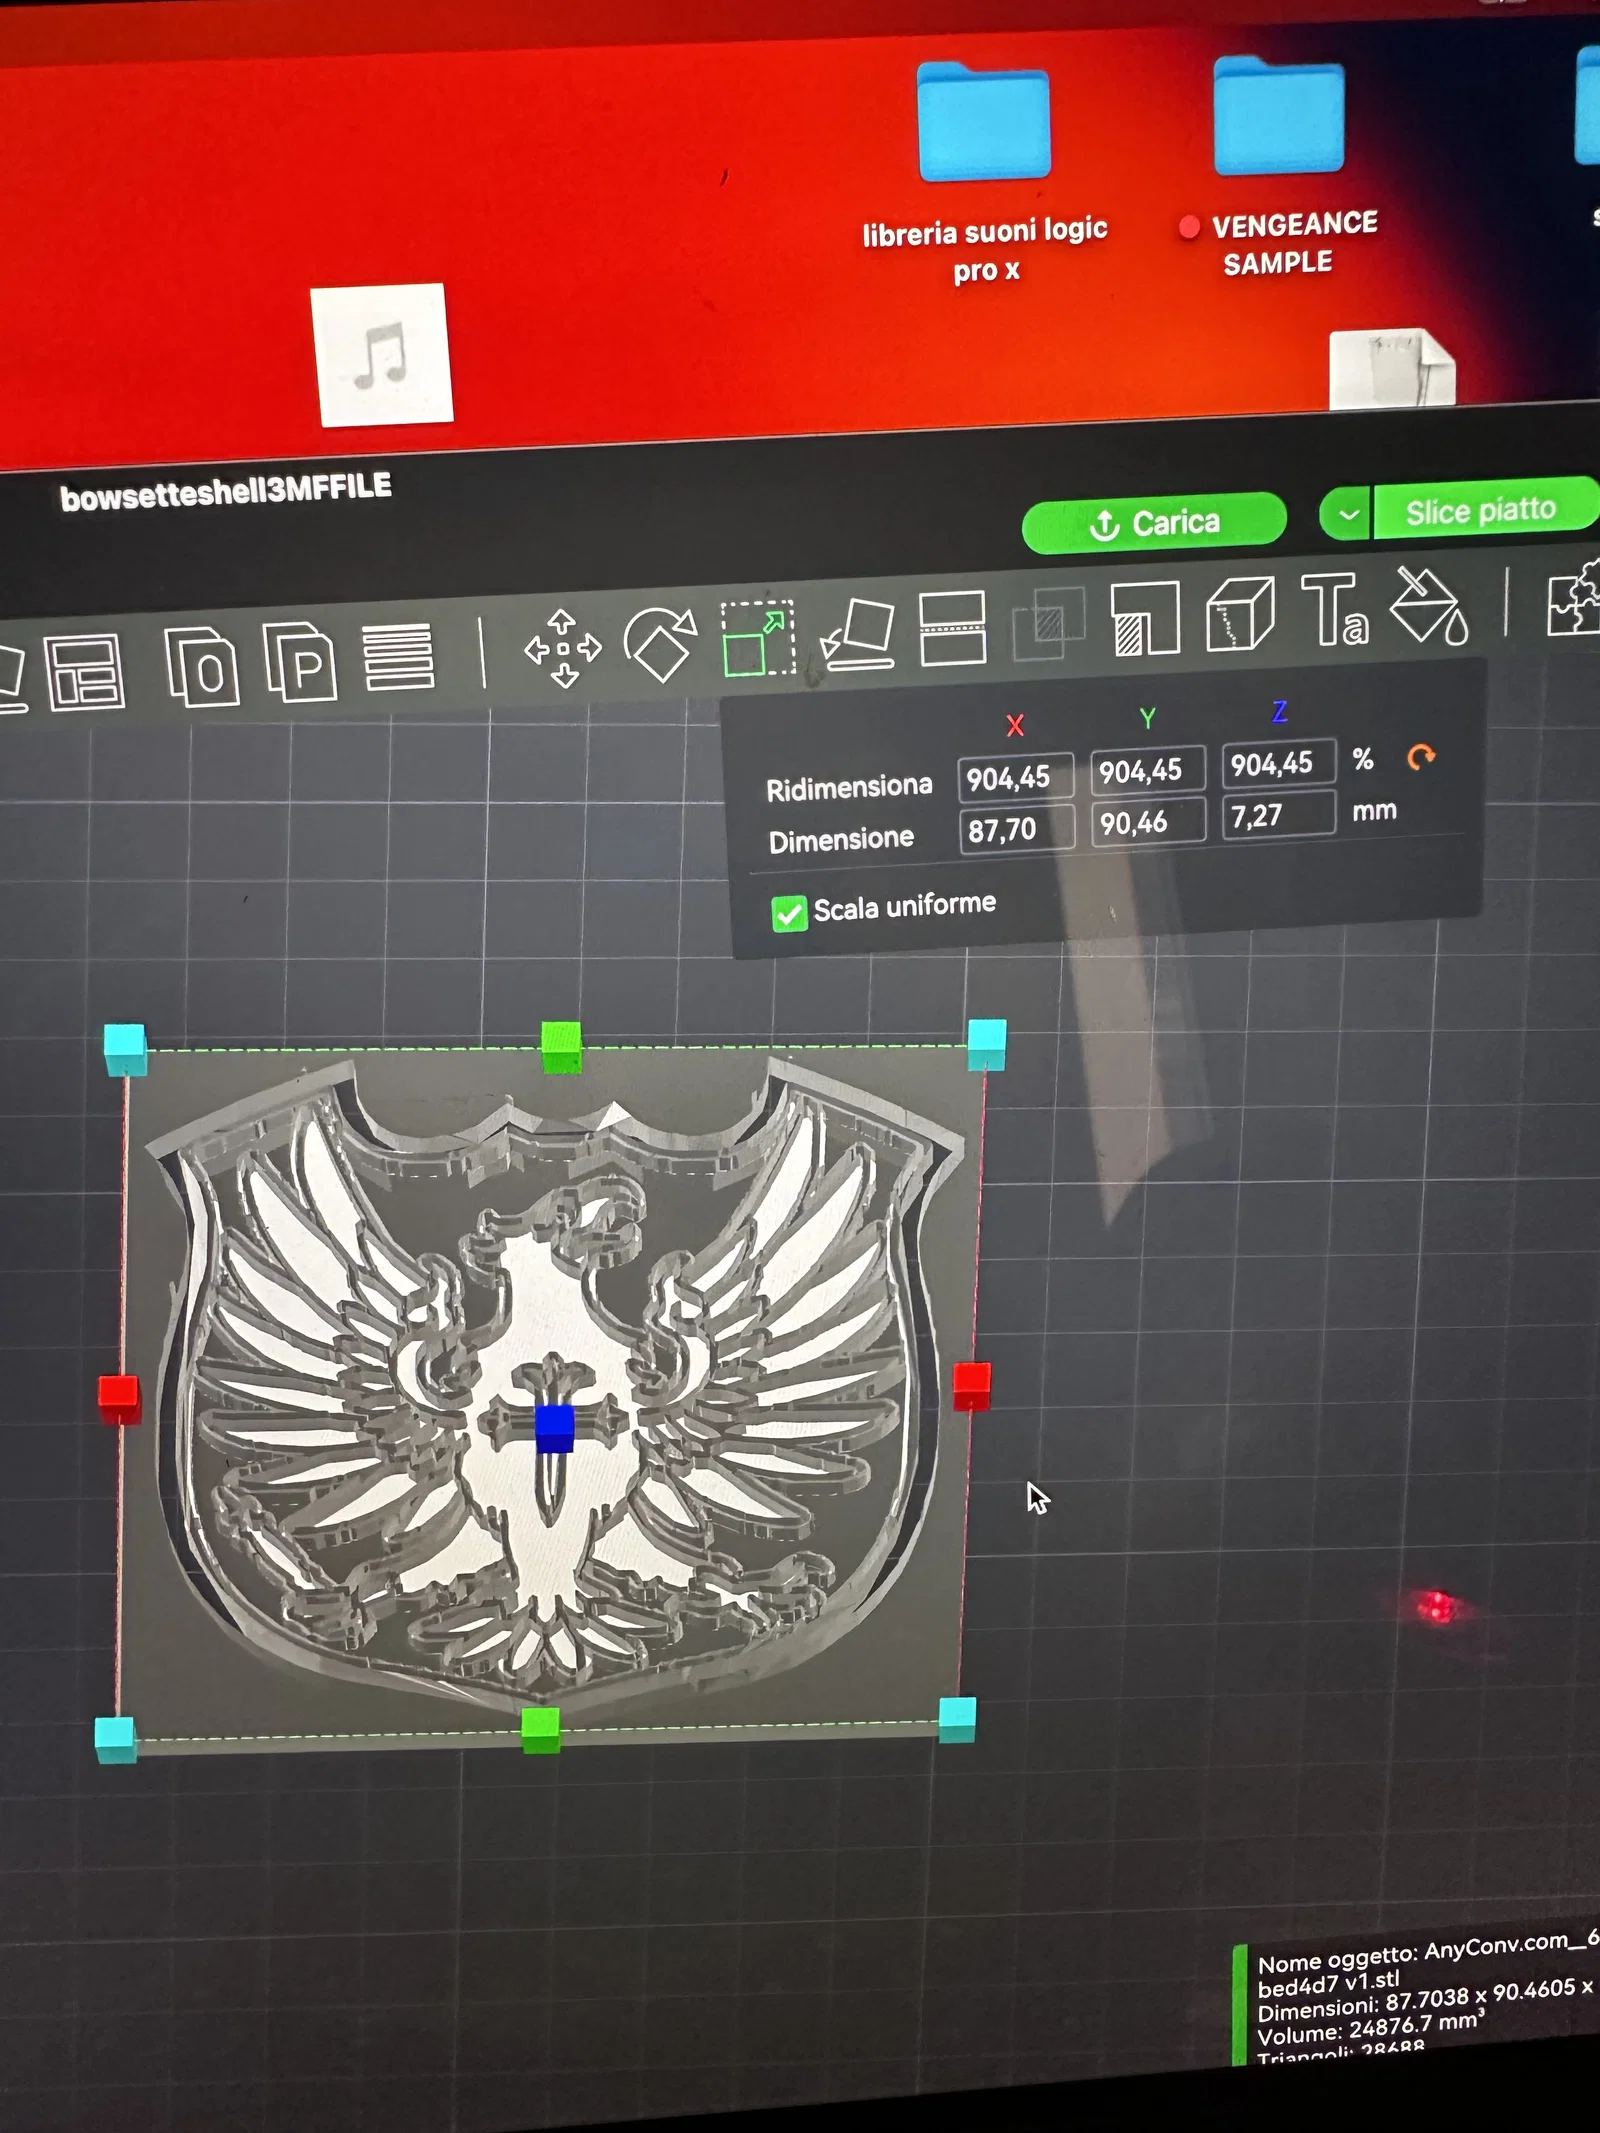This screenshot has height=2133, width=1600.
Task: Click the red right-edge scale handle
Action: (971, 1386)
